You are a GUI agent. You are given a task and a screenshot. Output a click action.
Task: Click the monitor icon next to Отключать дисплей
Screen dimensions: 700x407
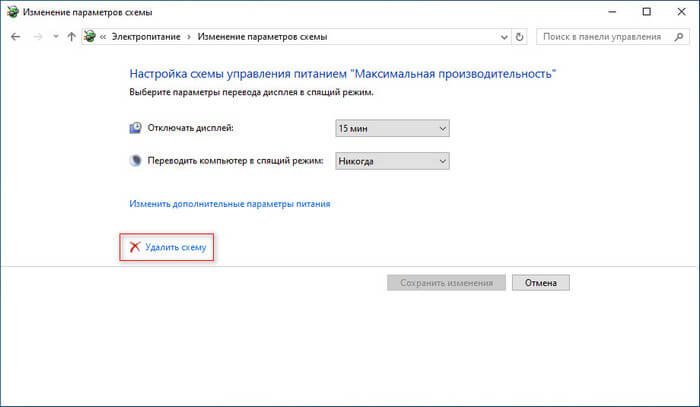[136, 128]
